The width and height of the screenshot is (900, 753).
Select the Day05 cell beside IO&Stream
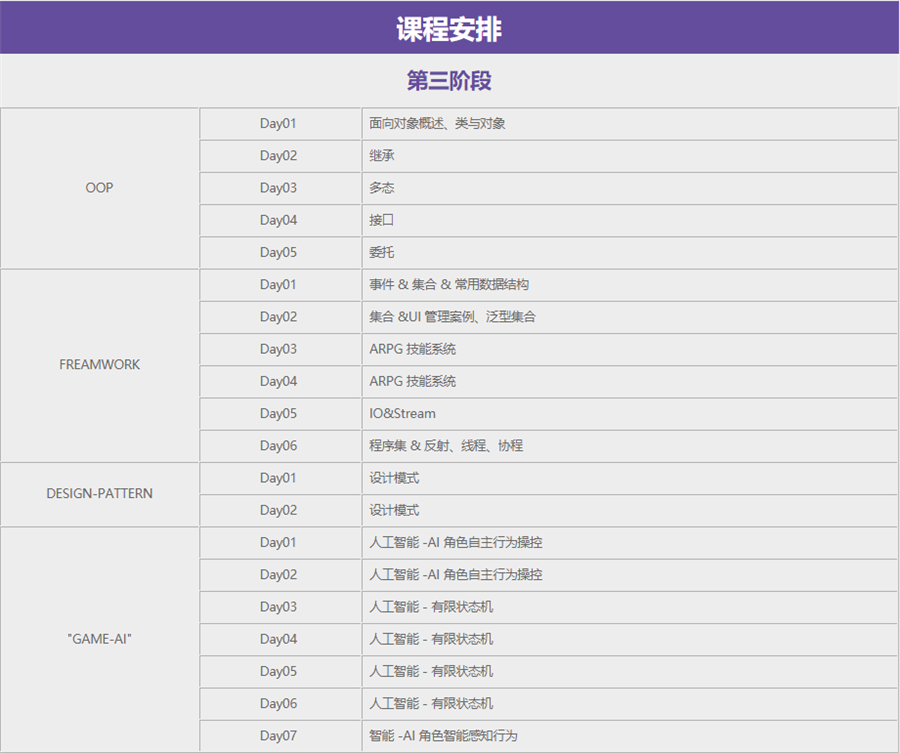(x=279, y=413)
